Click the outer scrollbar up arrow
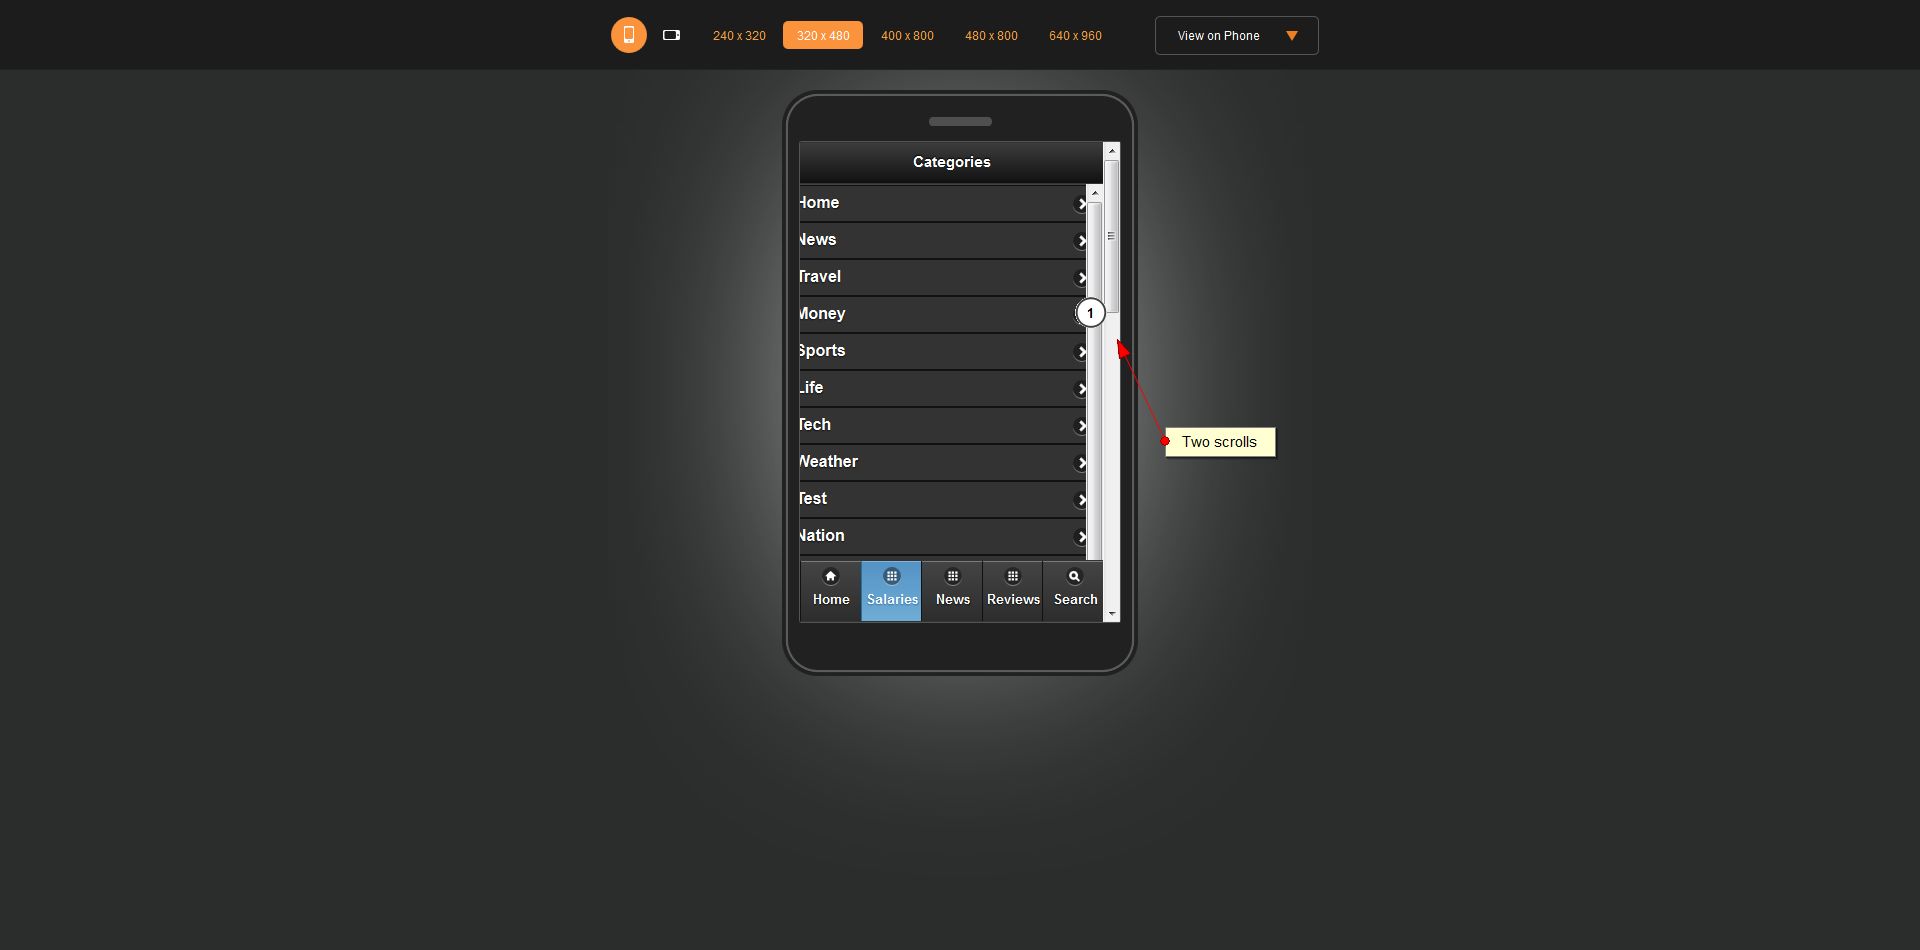1920x950 pixels. (1112, 151)
